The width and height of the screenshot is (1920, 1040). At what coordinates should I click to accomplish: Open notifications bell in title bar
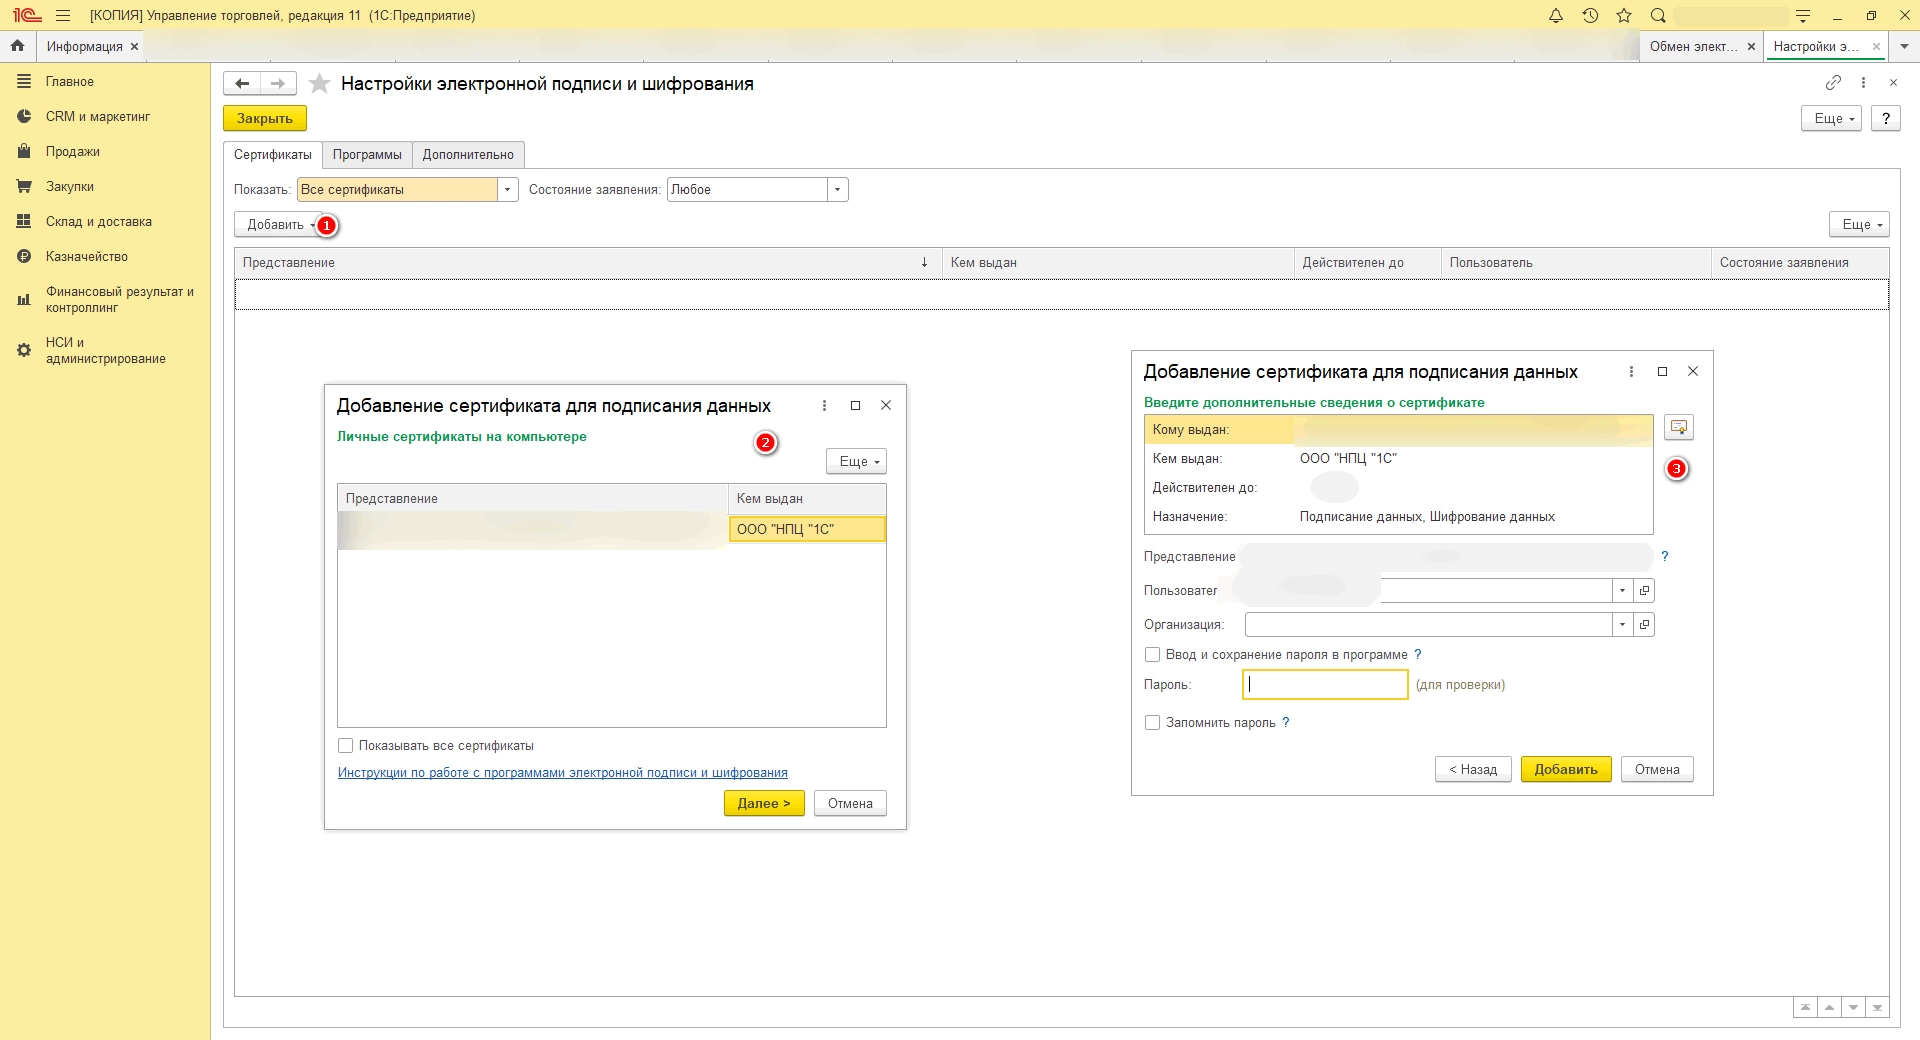coord(1555,15)
